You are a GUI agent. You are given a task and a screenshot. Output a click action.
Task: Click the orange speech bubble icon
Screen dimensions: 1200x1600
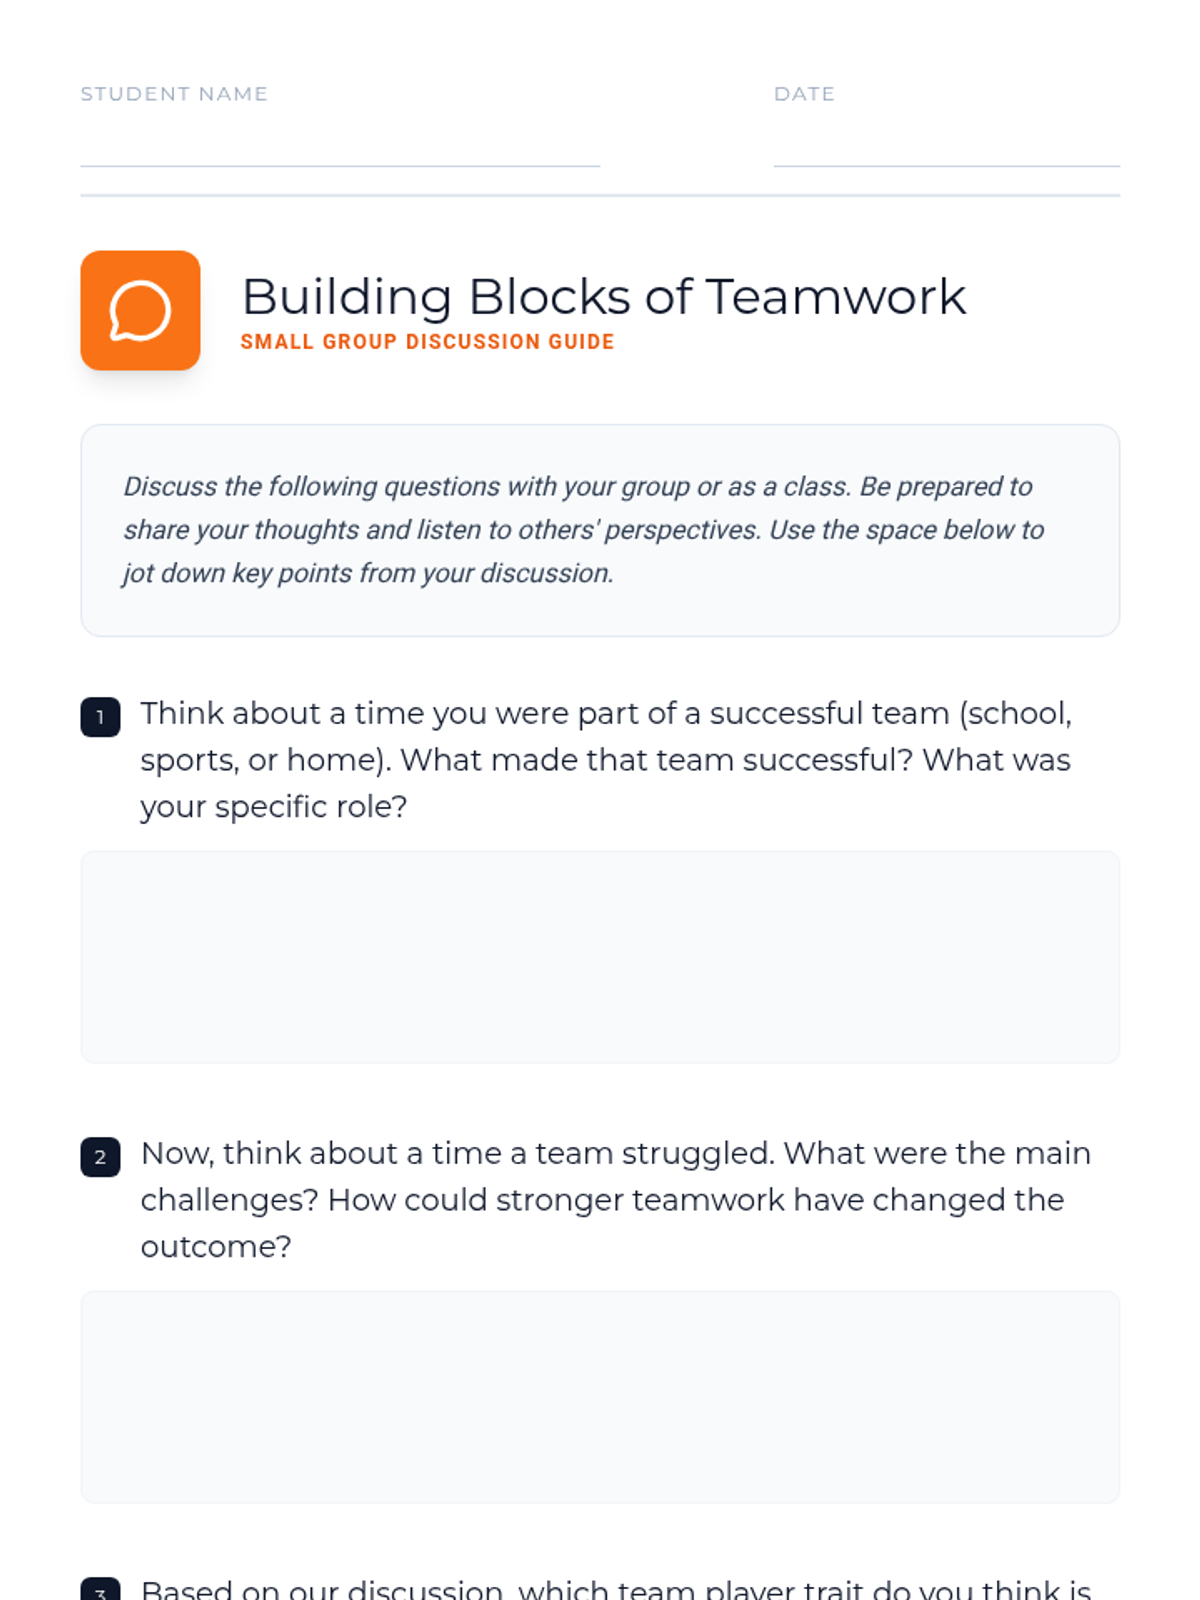pos(140,311)
